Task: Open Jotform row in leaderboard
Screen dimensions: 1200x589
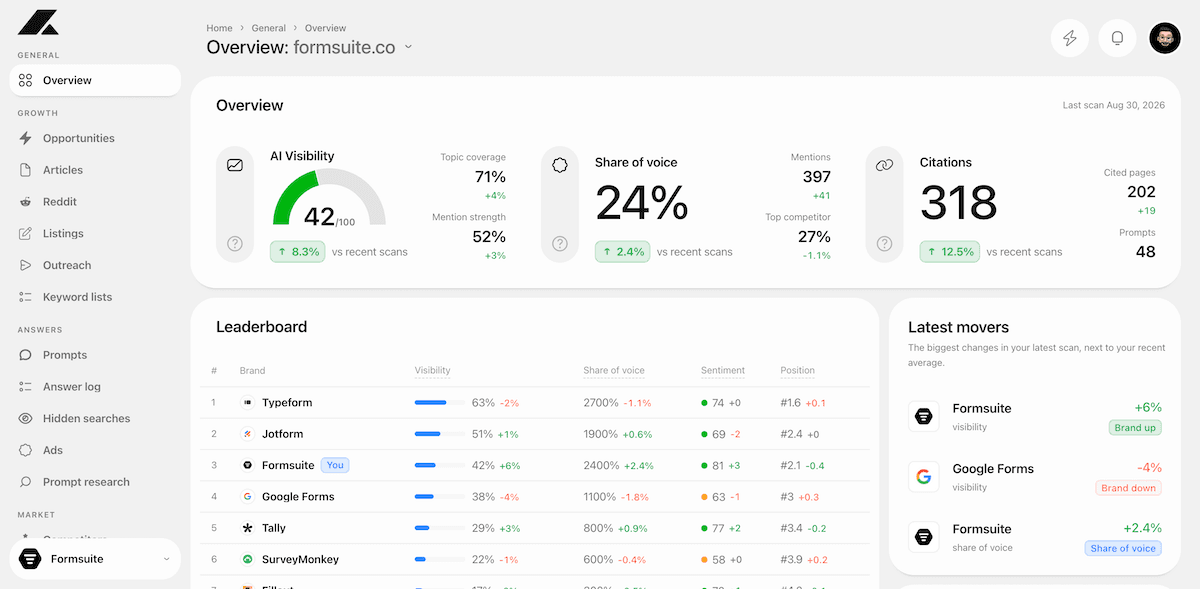Action: [x=535, y=434]
